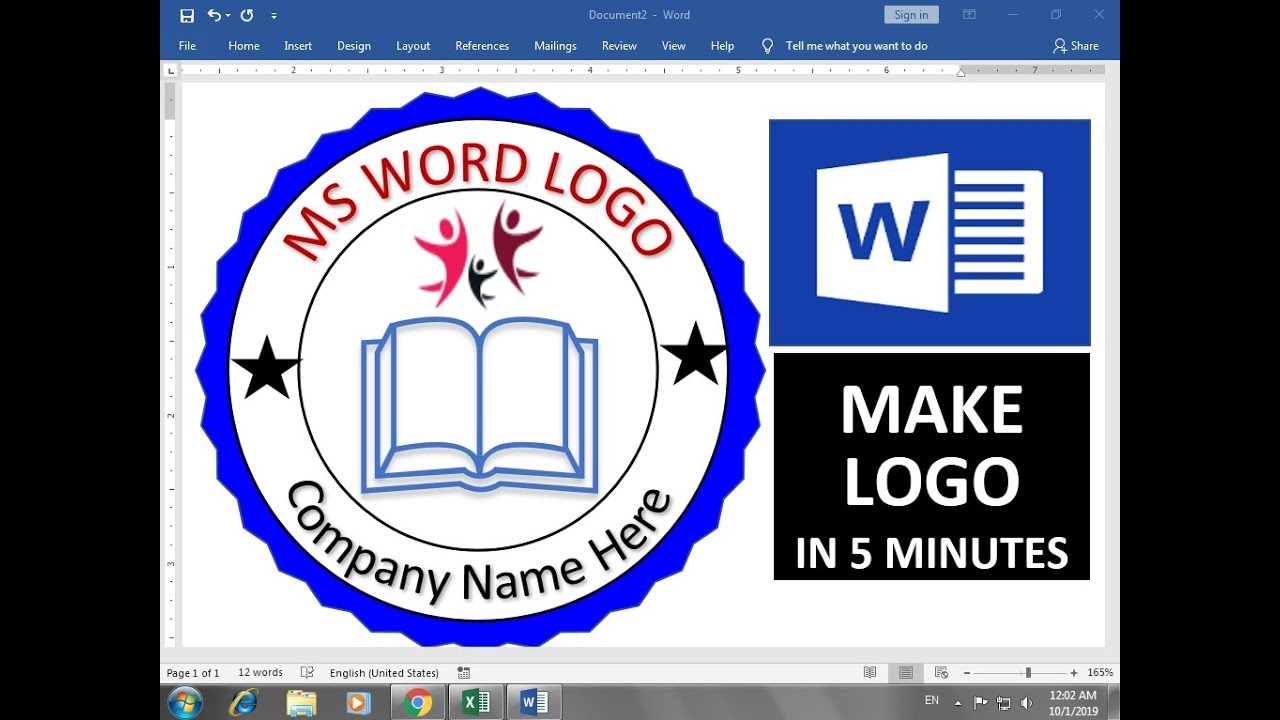This screenshot has width=1280, height=720.
Task: Open the Insert ribbon tab
Action: point(298,46)
